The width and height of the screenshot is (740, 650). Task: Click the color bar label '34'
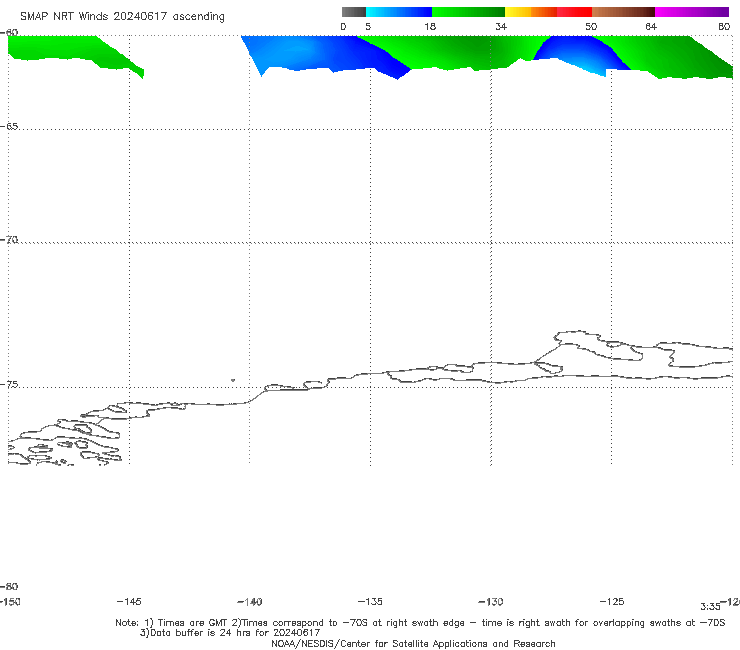pyautogui.click(x=501, y=27)
